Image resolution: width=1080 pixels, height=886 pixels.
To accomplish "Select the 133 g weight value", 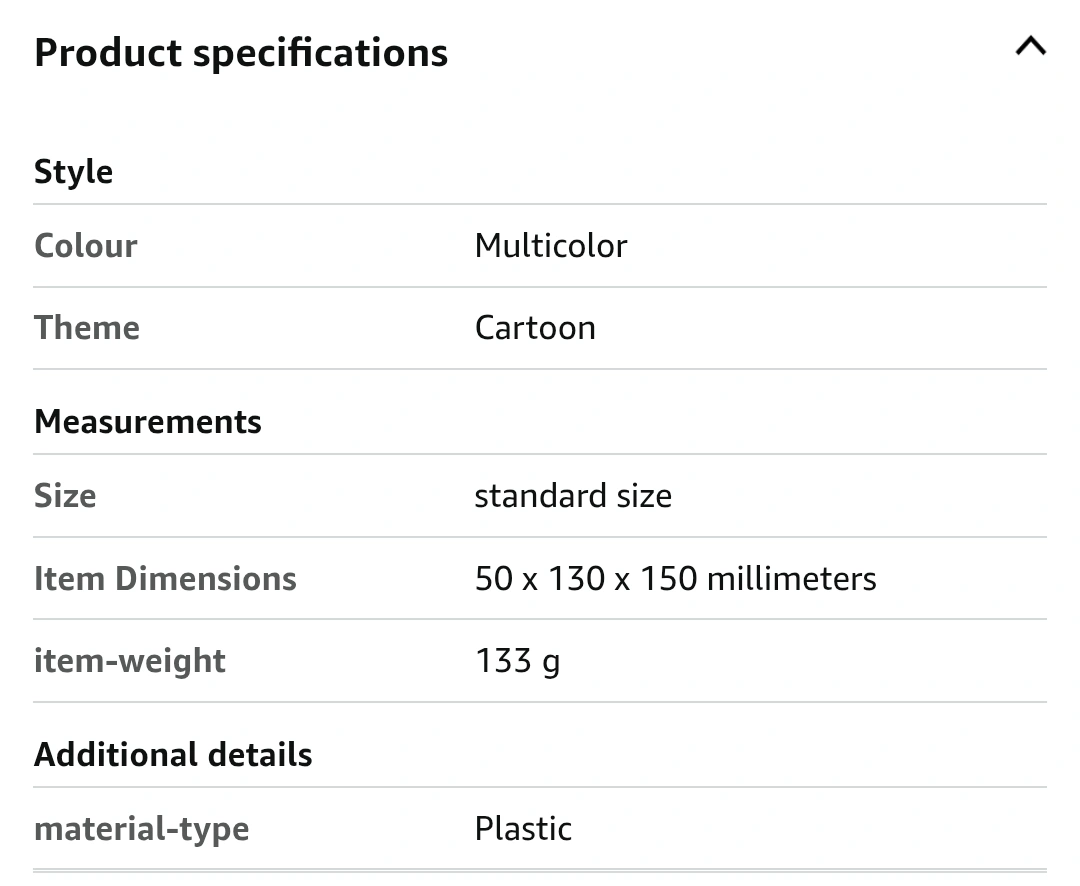I will click(517, 661).
